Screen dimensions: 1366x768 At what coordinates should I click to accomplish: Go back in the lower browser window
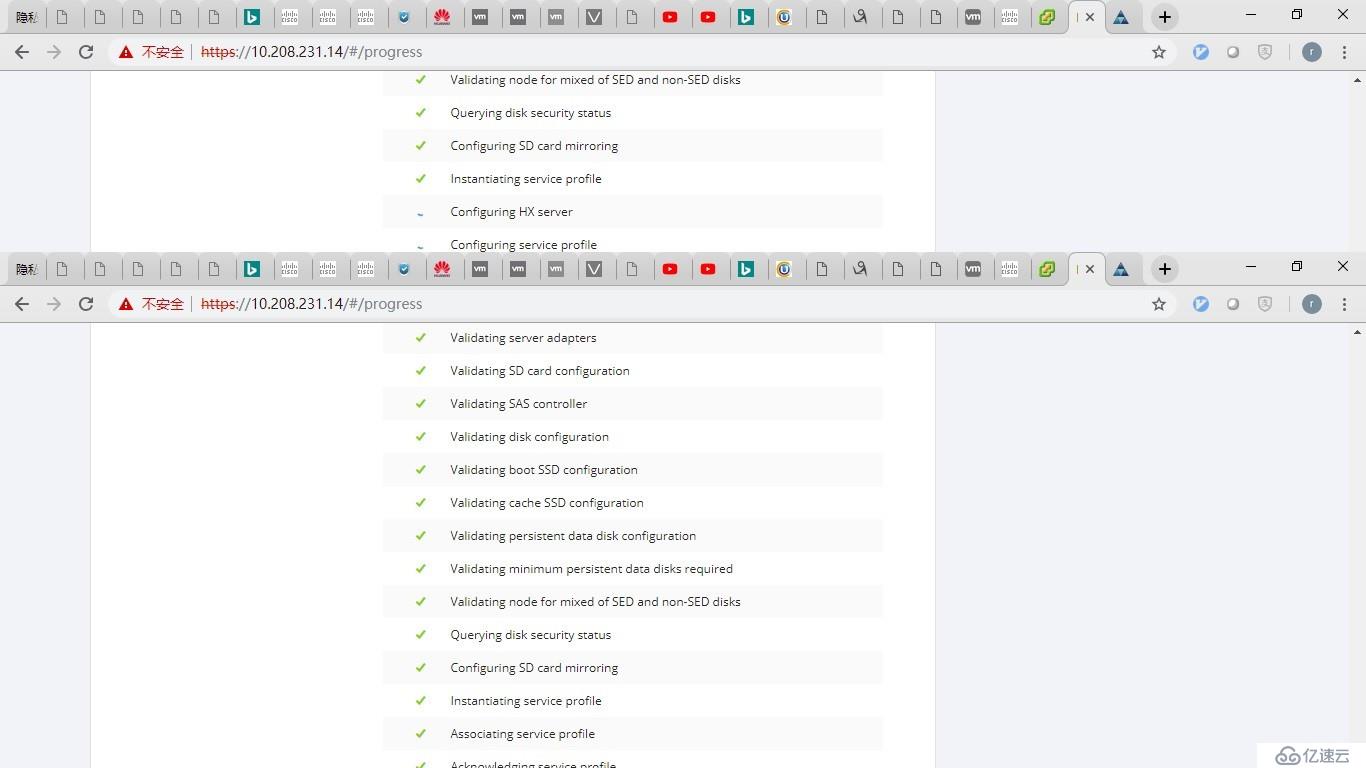coord(22,304)
